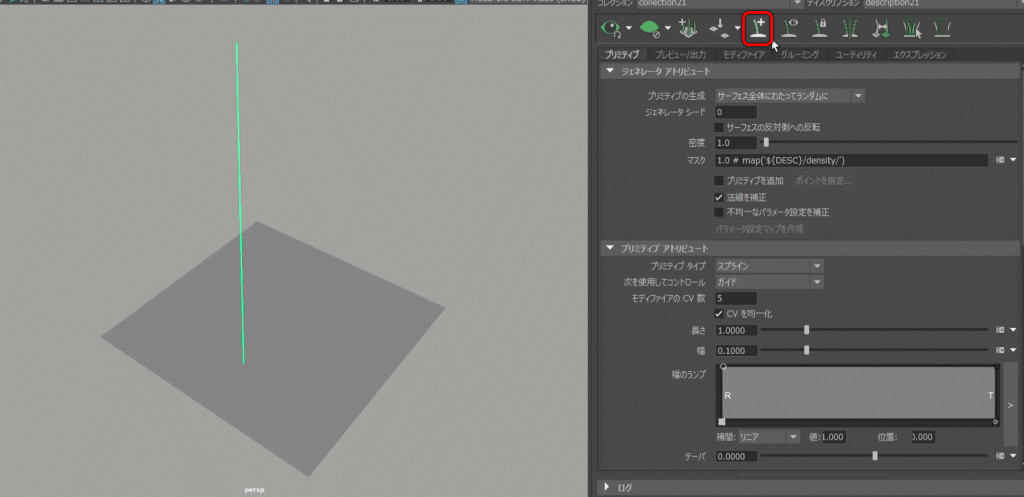Click the green clear preview leaf icon
1024x497 pixels.
tap(650, 29)
